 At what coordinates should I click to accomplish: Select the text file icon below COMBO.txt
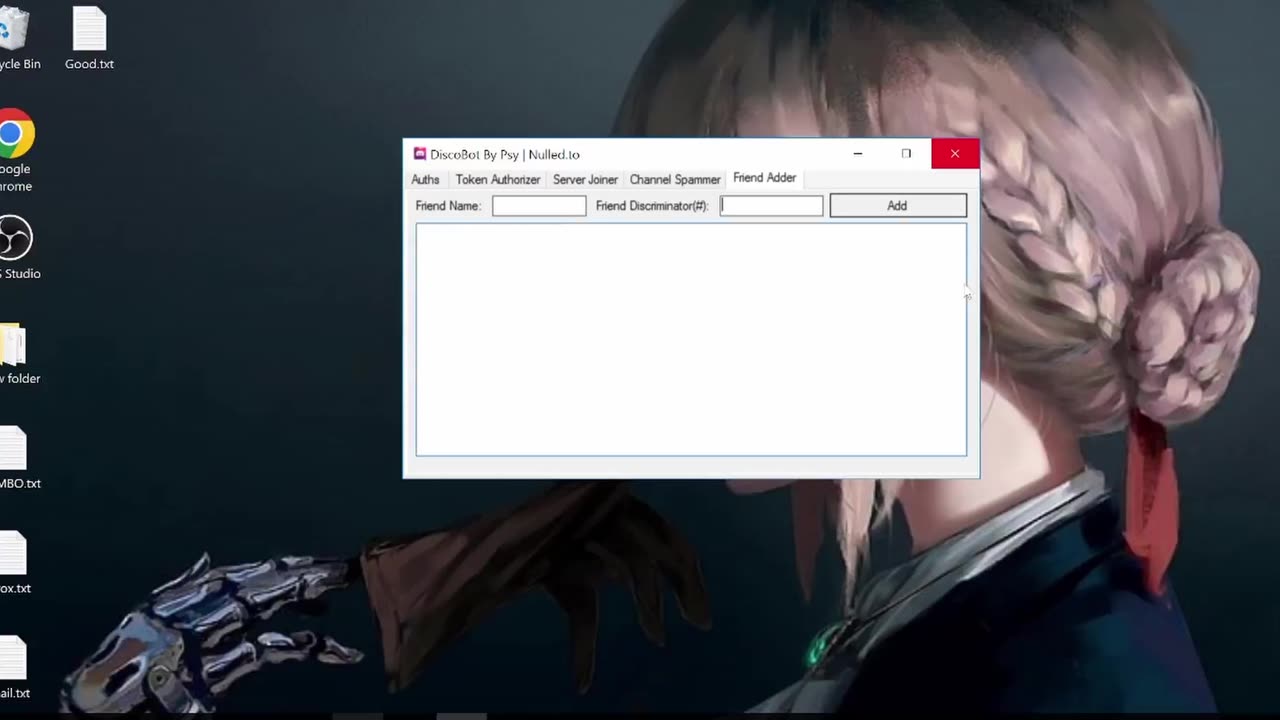[14, 563]
